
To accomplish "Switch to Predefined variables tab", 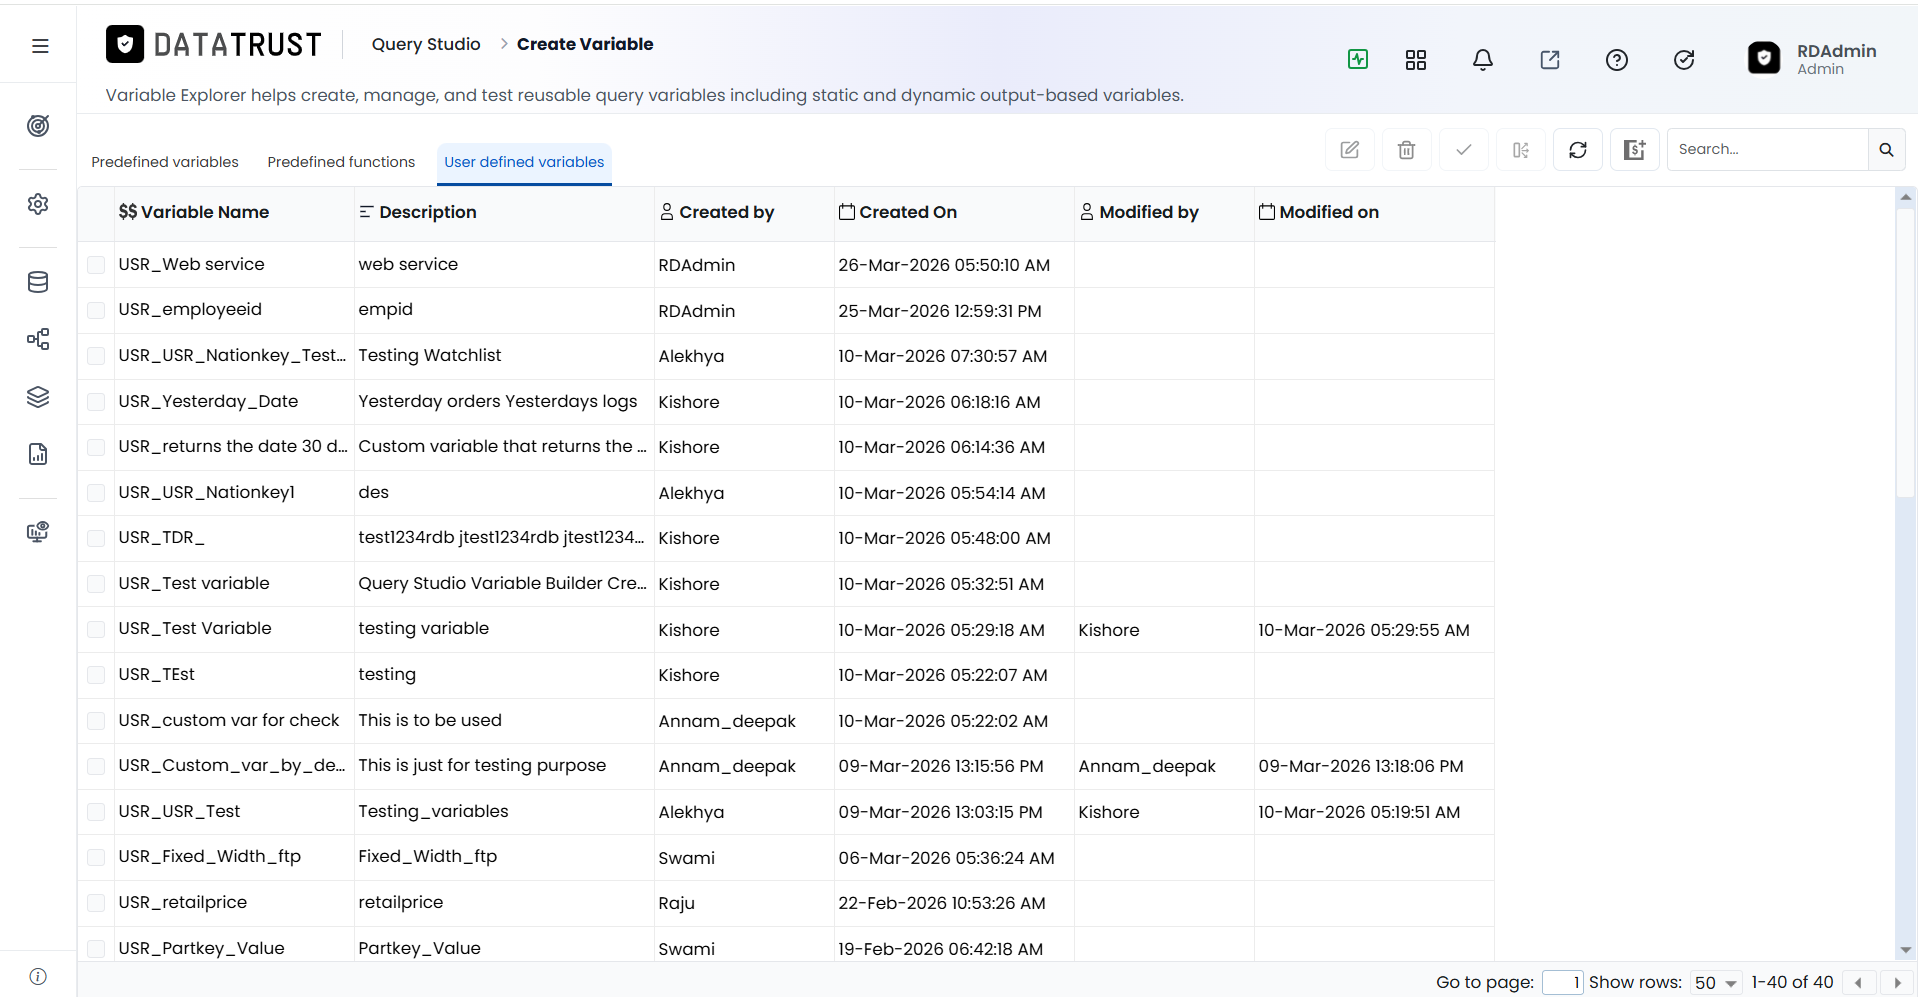I will 165,162.
